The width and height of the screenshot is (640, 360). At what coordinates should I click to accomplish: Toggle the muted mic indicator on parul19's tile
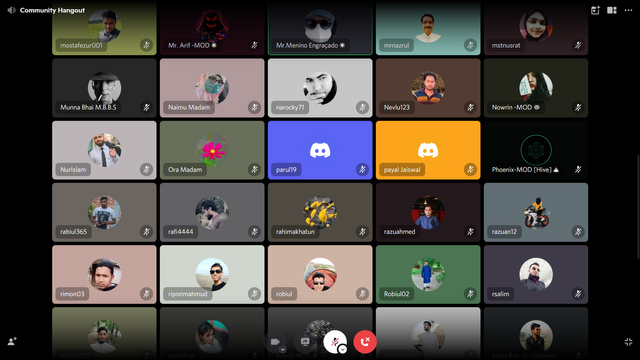pyautogui.click(x=362, y=169)
